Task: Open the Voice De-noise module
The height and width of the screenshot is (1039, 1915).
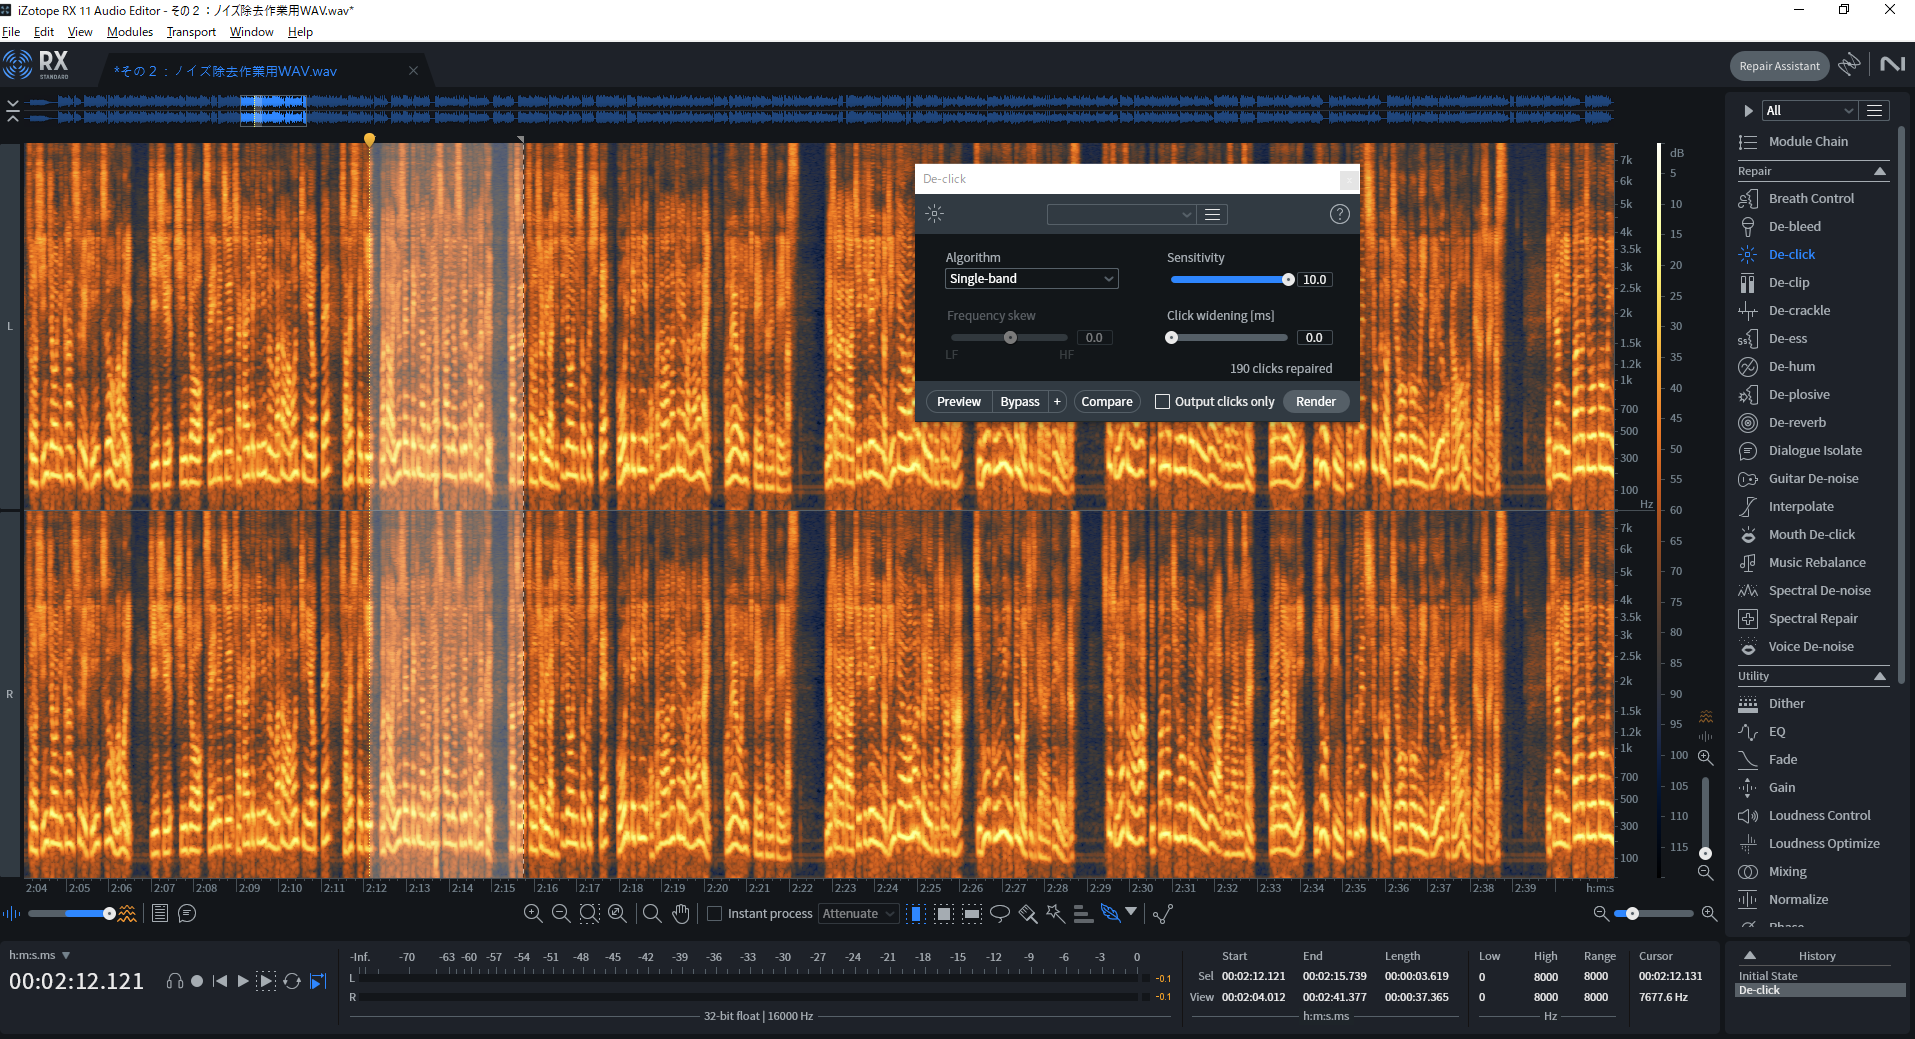Action: 1811,646
